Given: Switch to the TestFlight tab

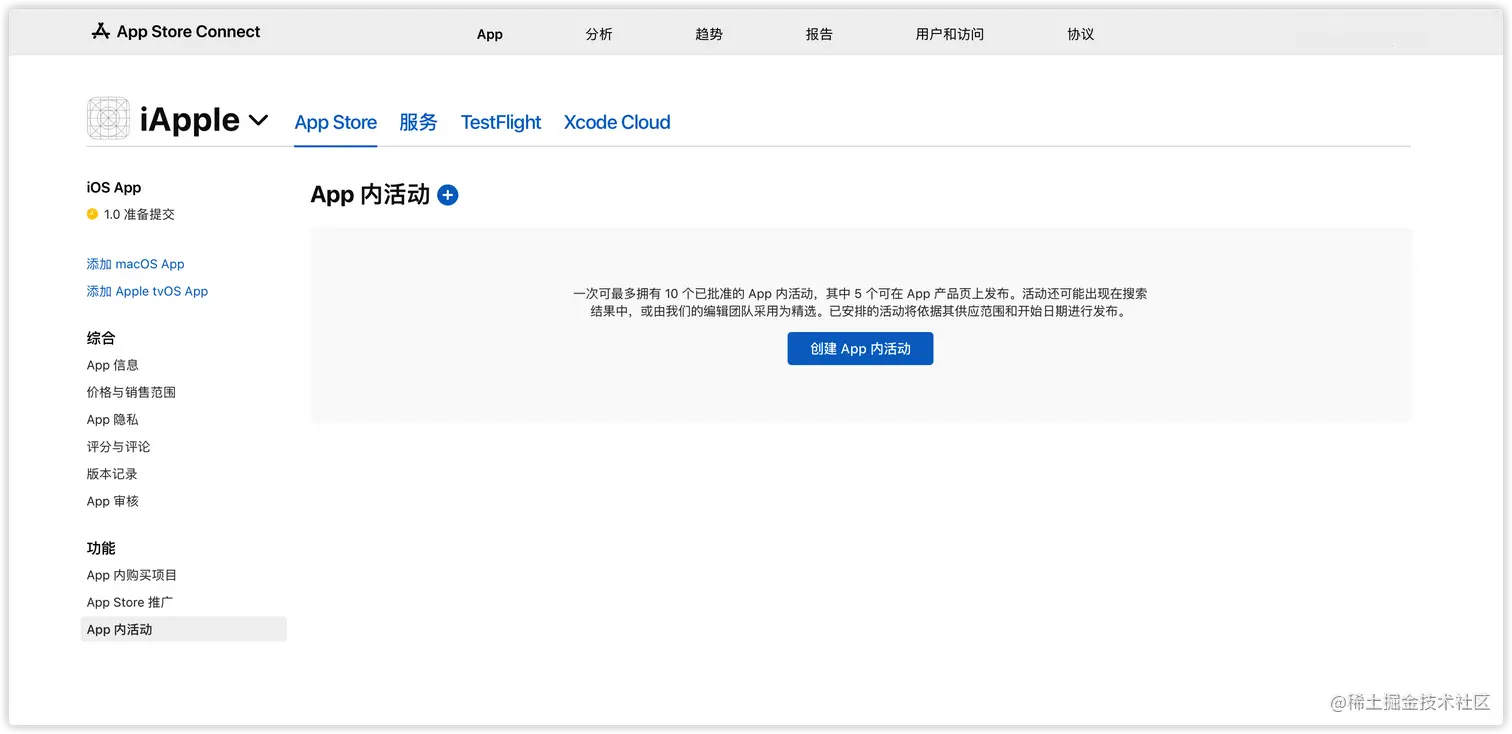Looking at the screenshot, I should point(501,123).
